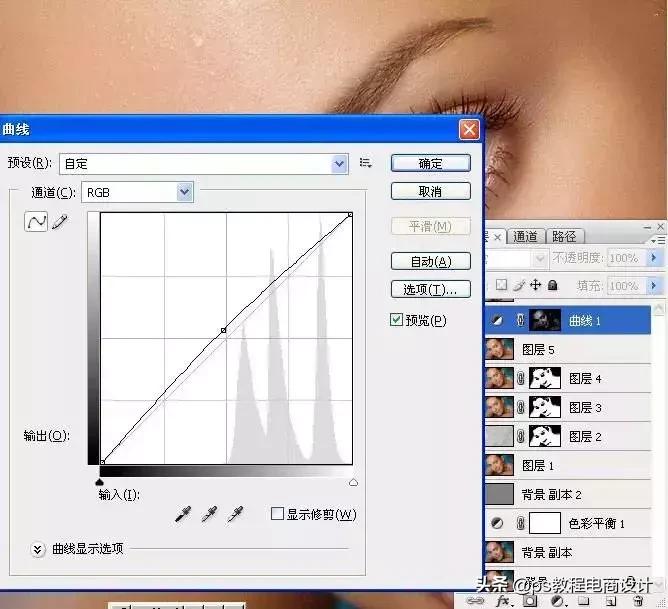Click the lock transparent pixels icon
The image size is (668, 609).
pos(501,285)
